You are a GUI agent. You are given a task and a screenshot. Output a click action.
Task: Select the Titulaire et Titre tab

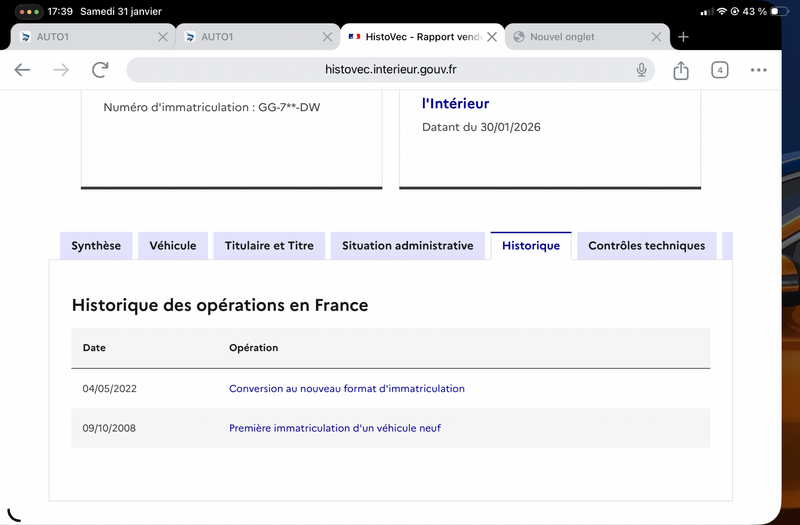coord(269,246)
